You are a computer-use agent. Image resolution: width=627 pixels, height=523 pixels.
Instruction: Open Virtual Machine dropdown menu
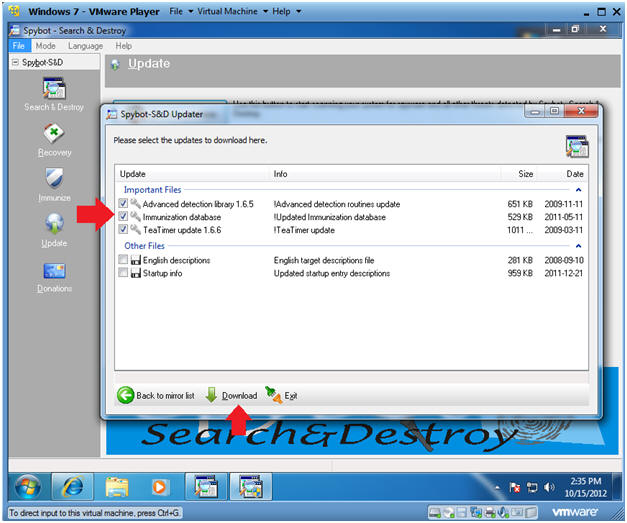click(x=232, y=11)
